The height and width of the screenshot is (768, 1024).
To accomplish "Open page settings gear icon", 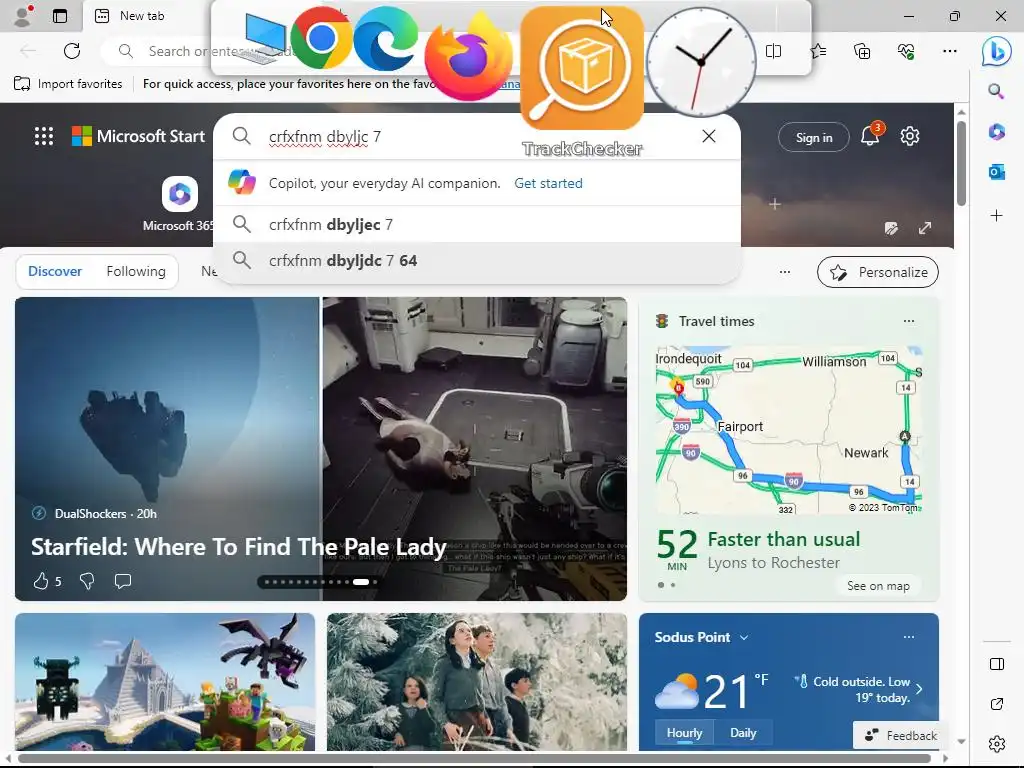I will tap(910, 136).
